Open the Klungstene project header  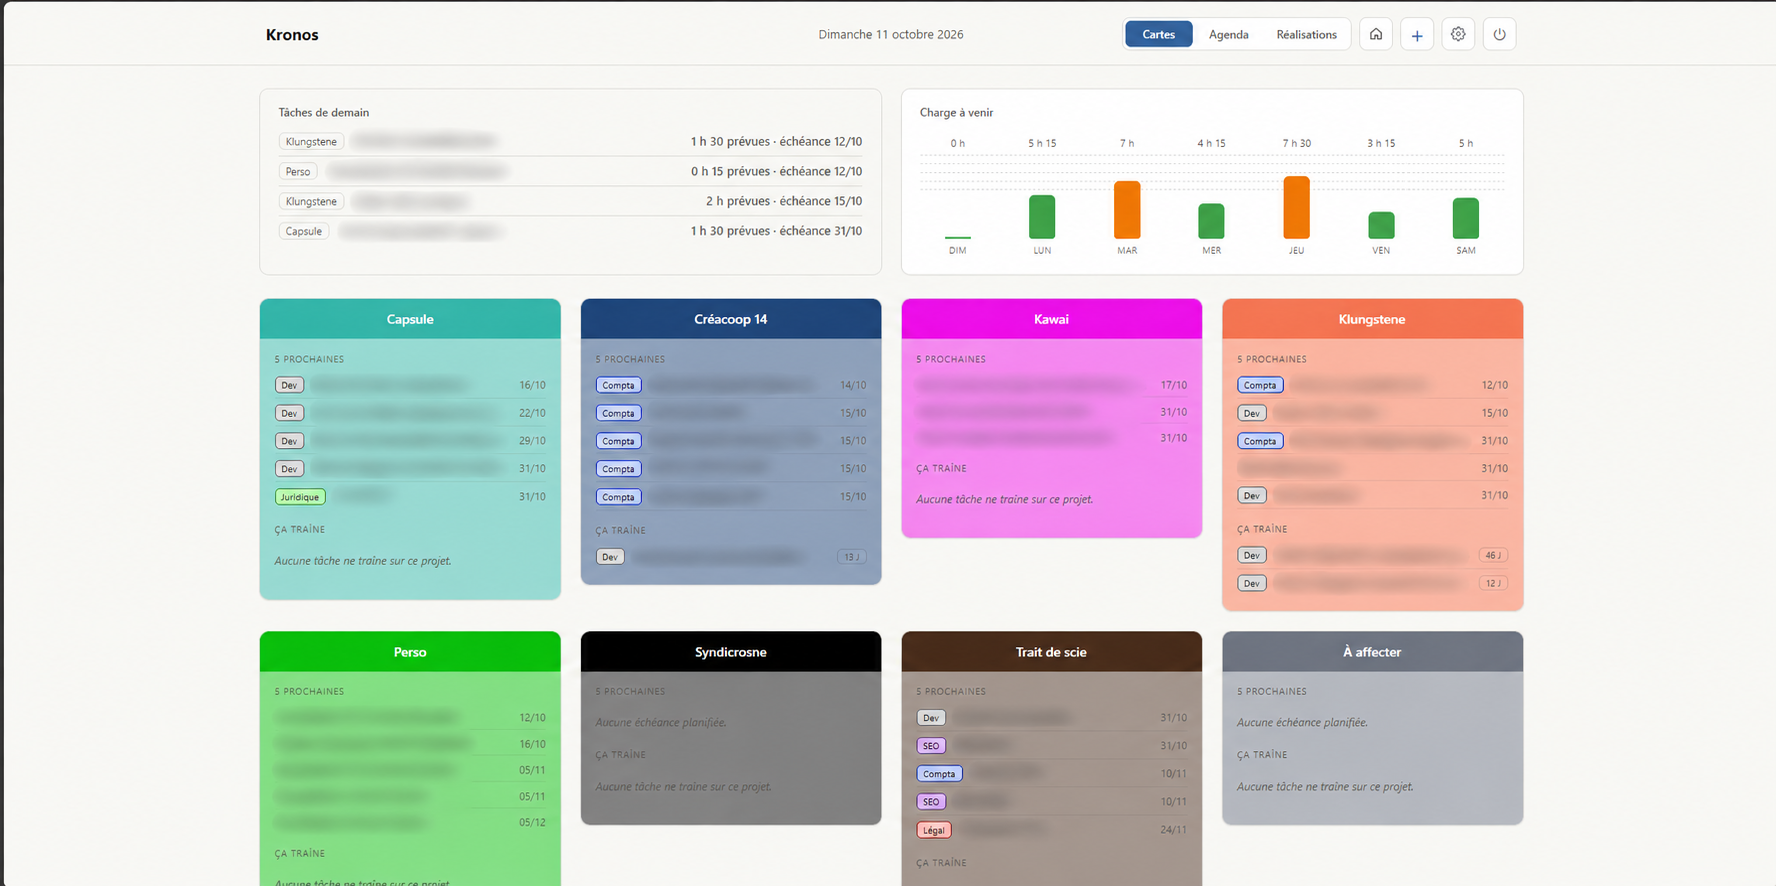(1372, 319)
